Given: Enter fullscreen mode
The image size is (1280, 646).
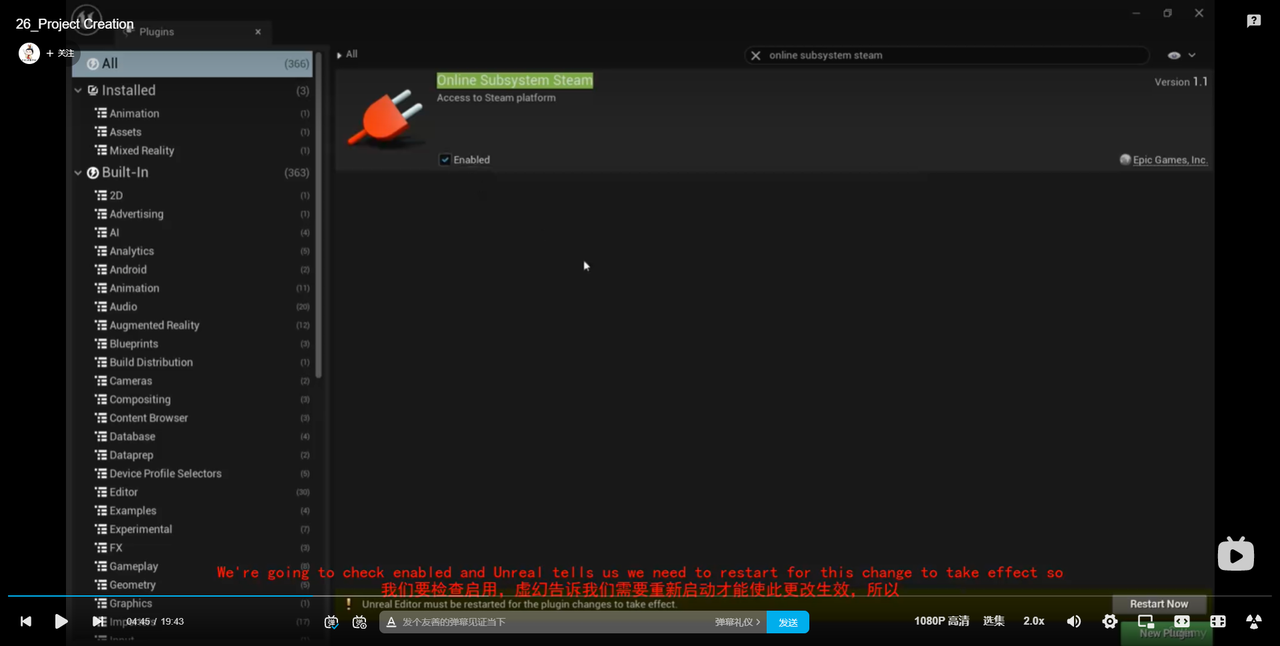Looking at the screenshot, I should (x=1254, y=621).
